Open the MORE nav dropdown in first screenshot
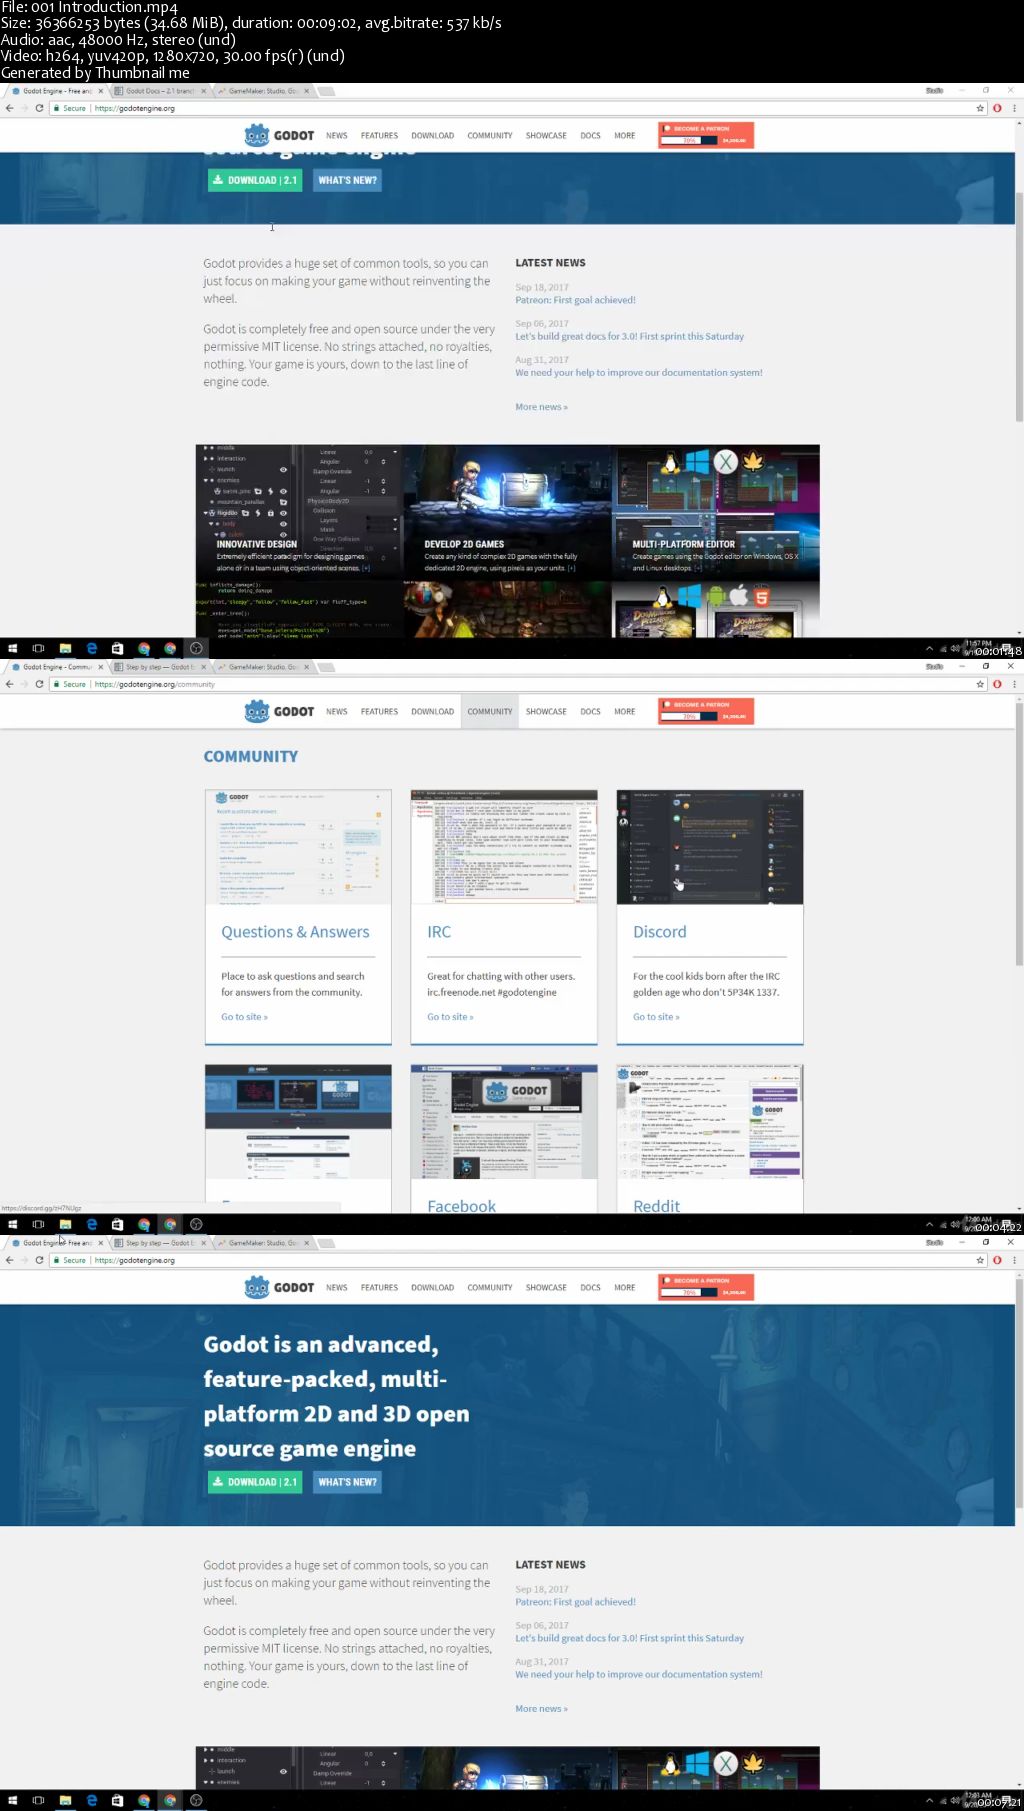 625,135
